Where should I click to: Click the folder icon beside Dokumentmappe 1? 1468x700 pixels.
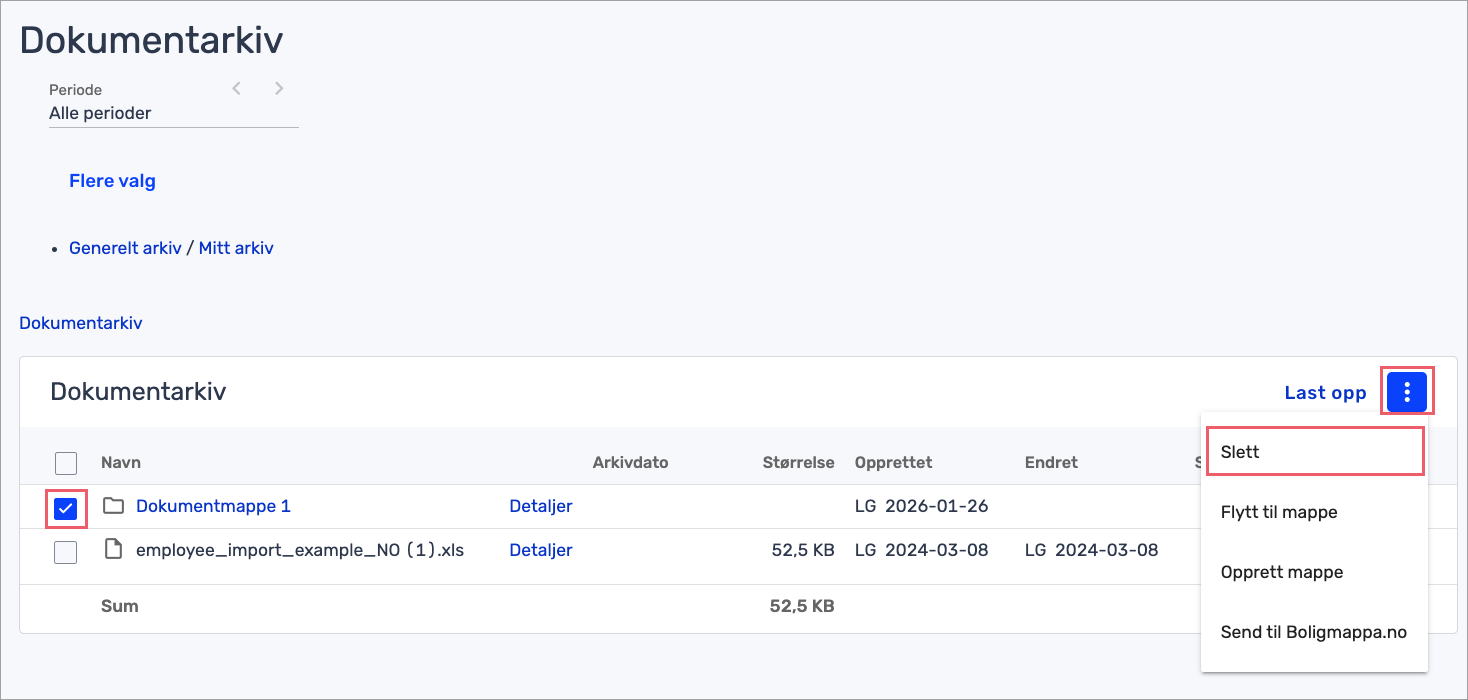pyautogui.click(x=113, y=506)
